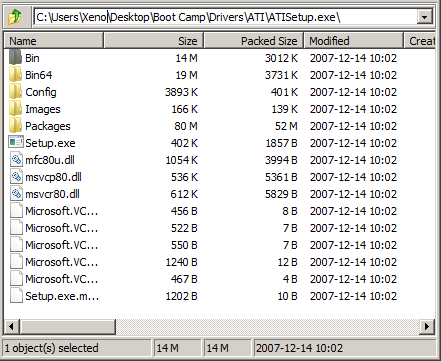Viewport: 441px width, 361px height.
Task: Click the Images folder name
Action: (43, 109)
